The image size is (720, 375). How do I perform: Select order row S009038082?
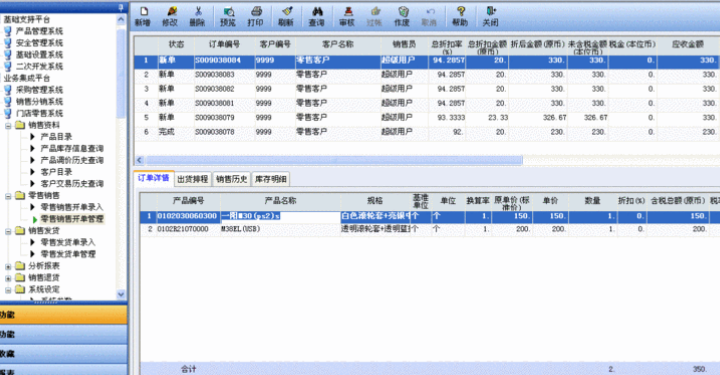point(427,89)
